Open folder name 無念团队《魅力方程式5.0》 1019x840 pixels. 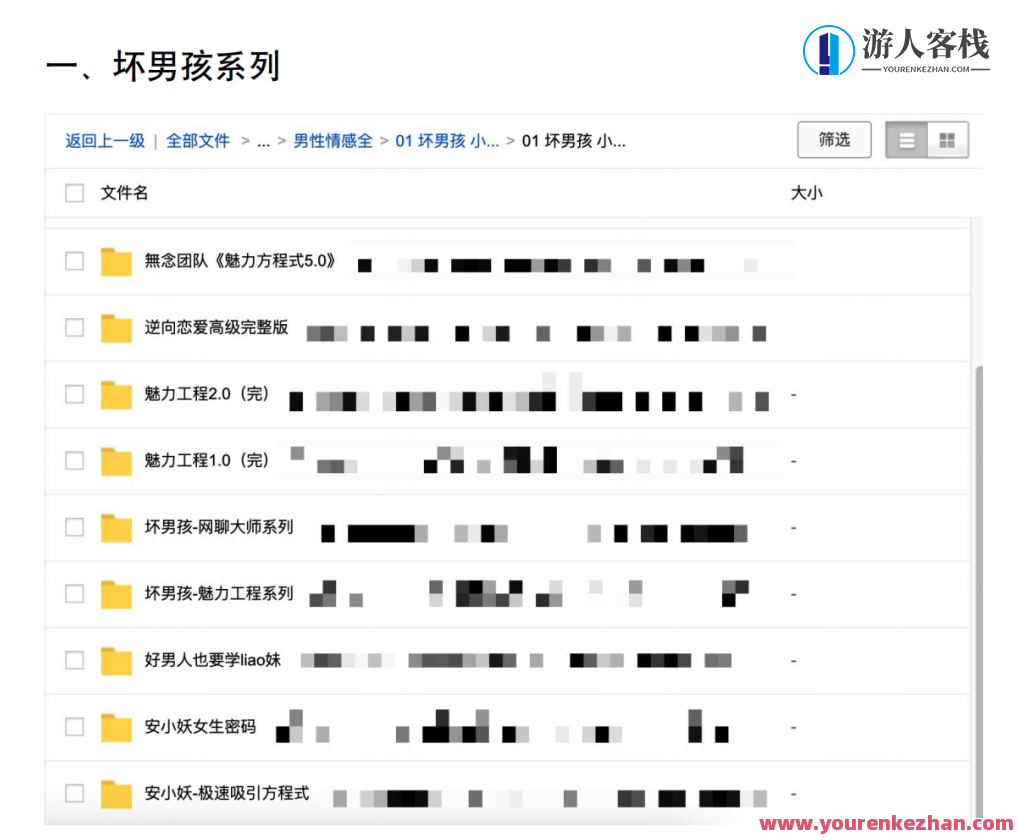click(240, 261)
